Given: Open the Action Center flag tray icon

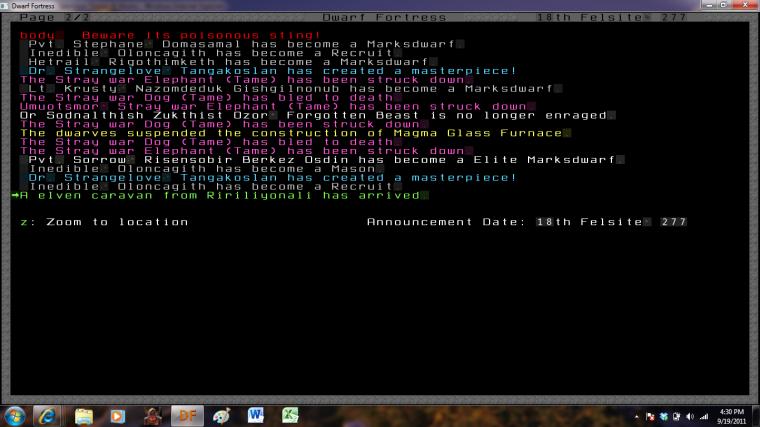Looking at the screenshot, I should 650,417.
